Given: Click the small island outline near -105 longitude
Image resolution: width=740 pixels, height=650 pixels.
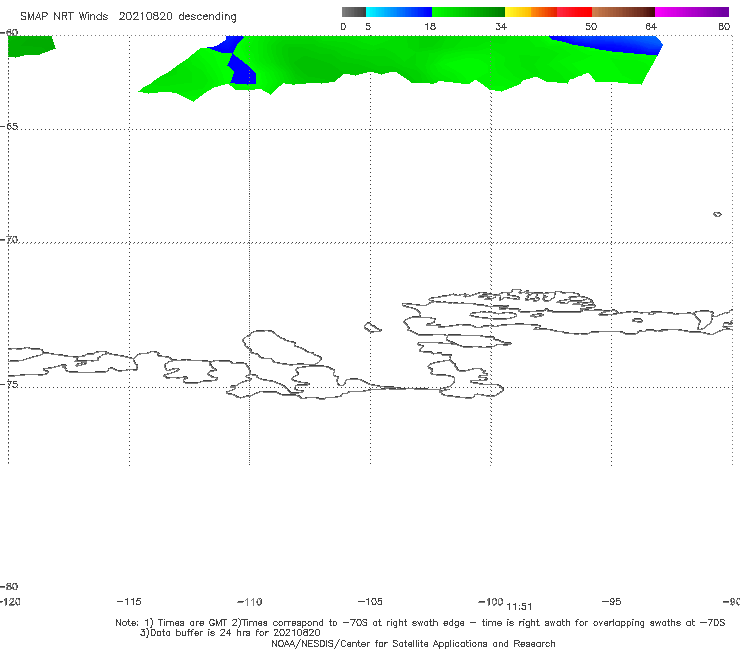Looking at the screenshot, I should point(372,327).
